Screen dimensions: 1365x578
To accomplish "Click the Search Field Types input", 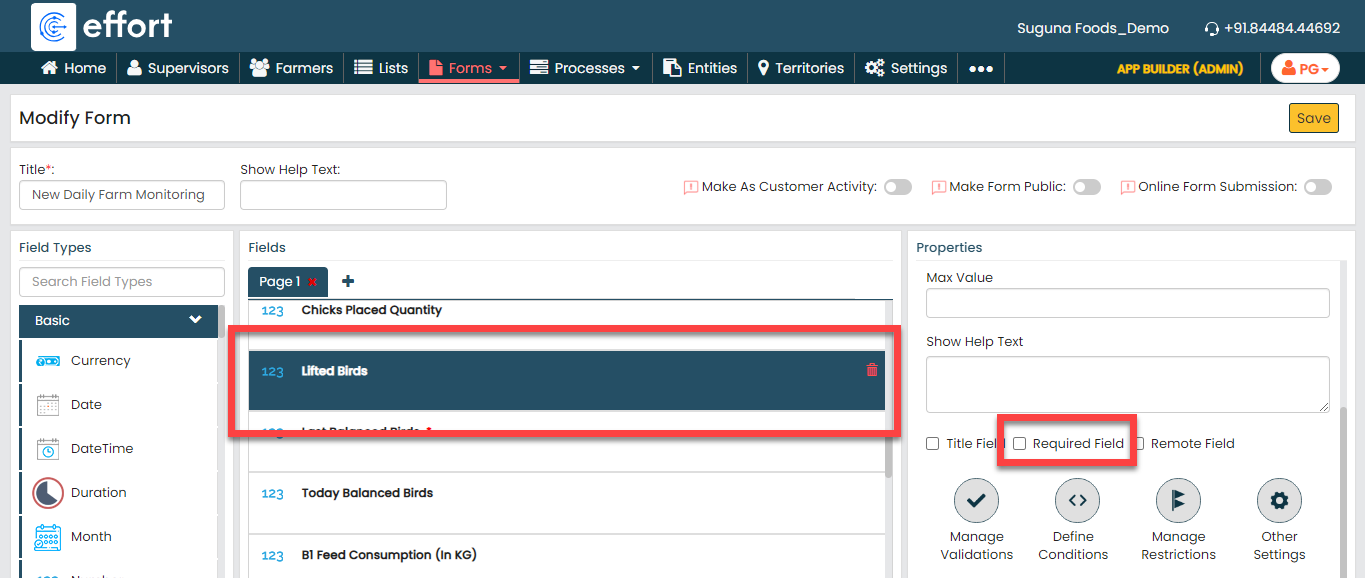I will (x=122, y=282).
